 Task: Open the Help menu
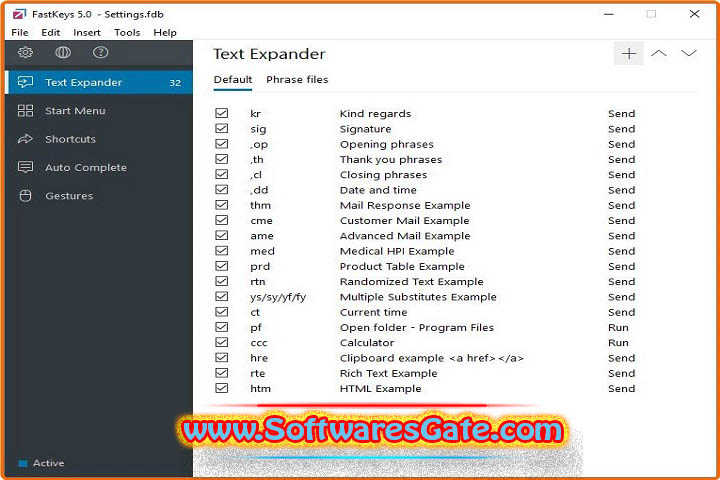(x=165, y=33)
